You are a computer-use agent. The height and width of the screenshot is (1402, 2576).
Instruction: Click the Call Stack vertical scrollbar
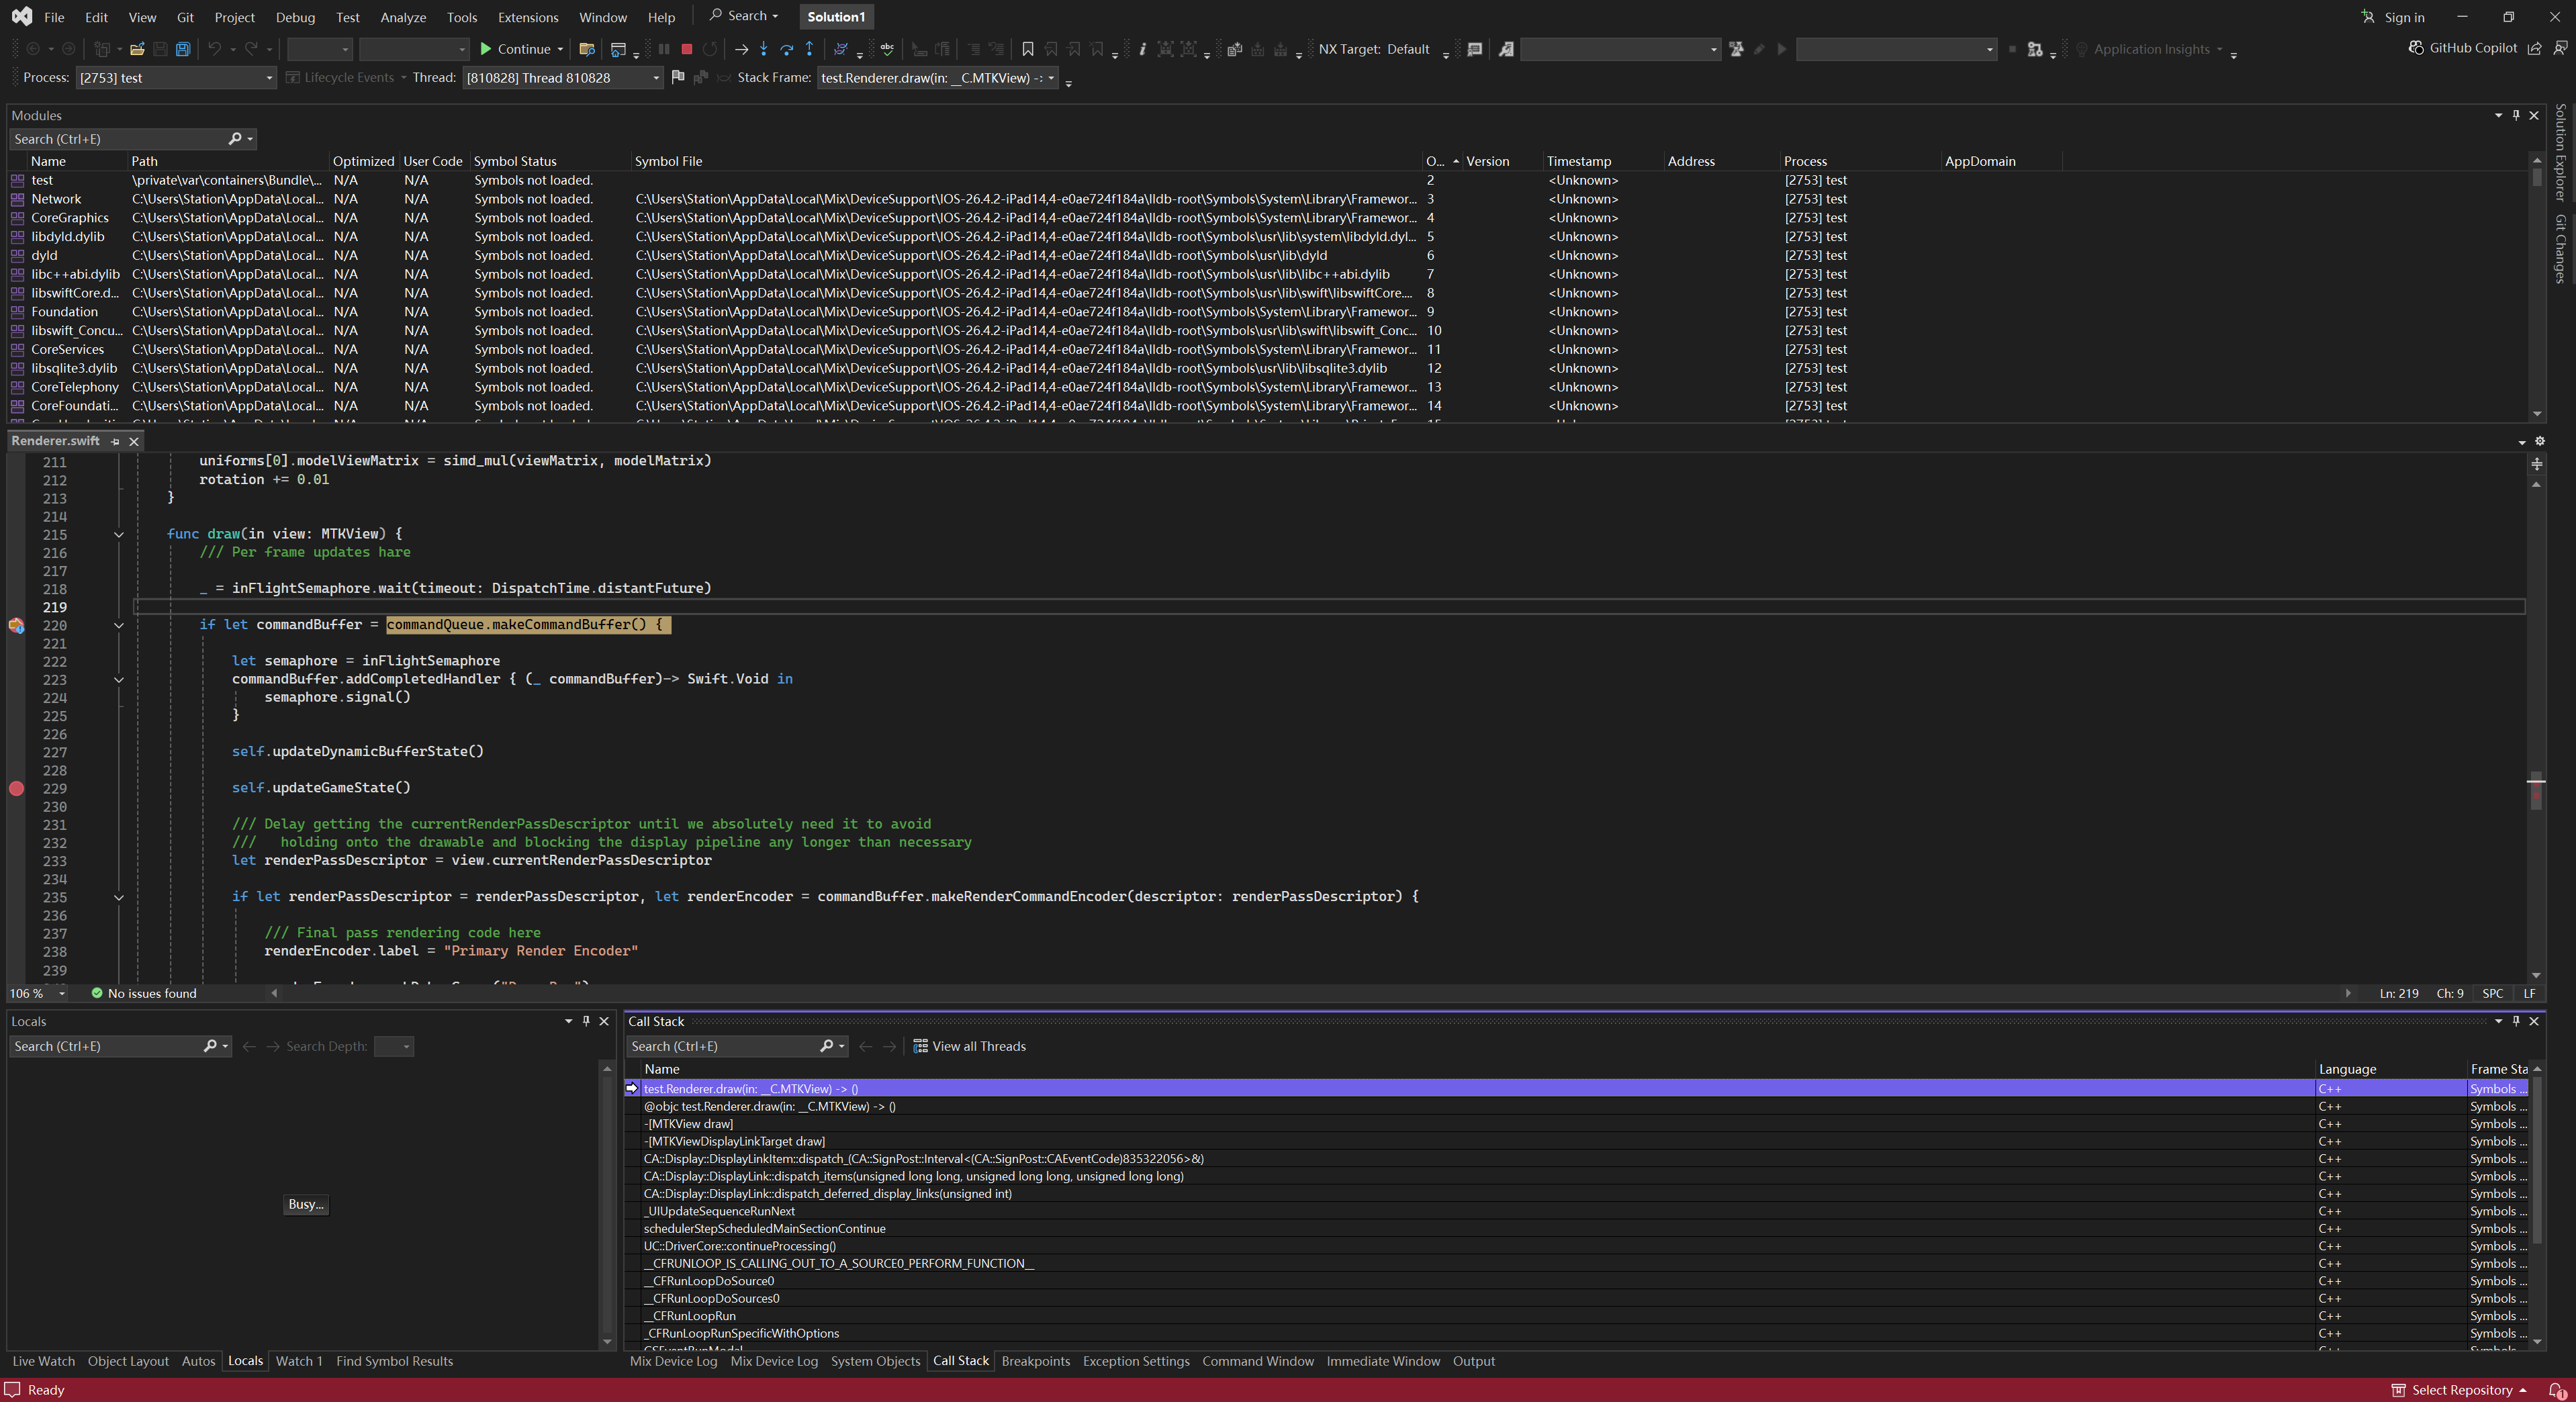pos(2536,1204)
